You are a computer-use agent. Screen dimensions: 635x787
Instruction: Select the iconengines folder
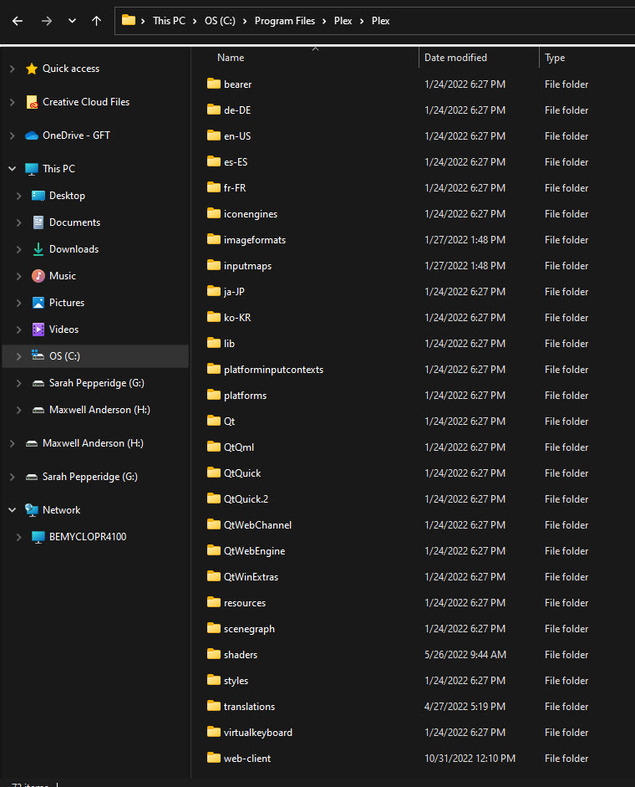pyautogui.click(x=250, y=214)
